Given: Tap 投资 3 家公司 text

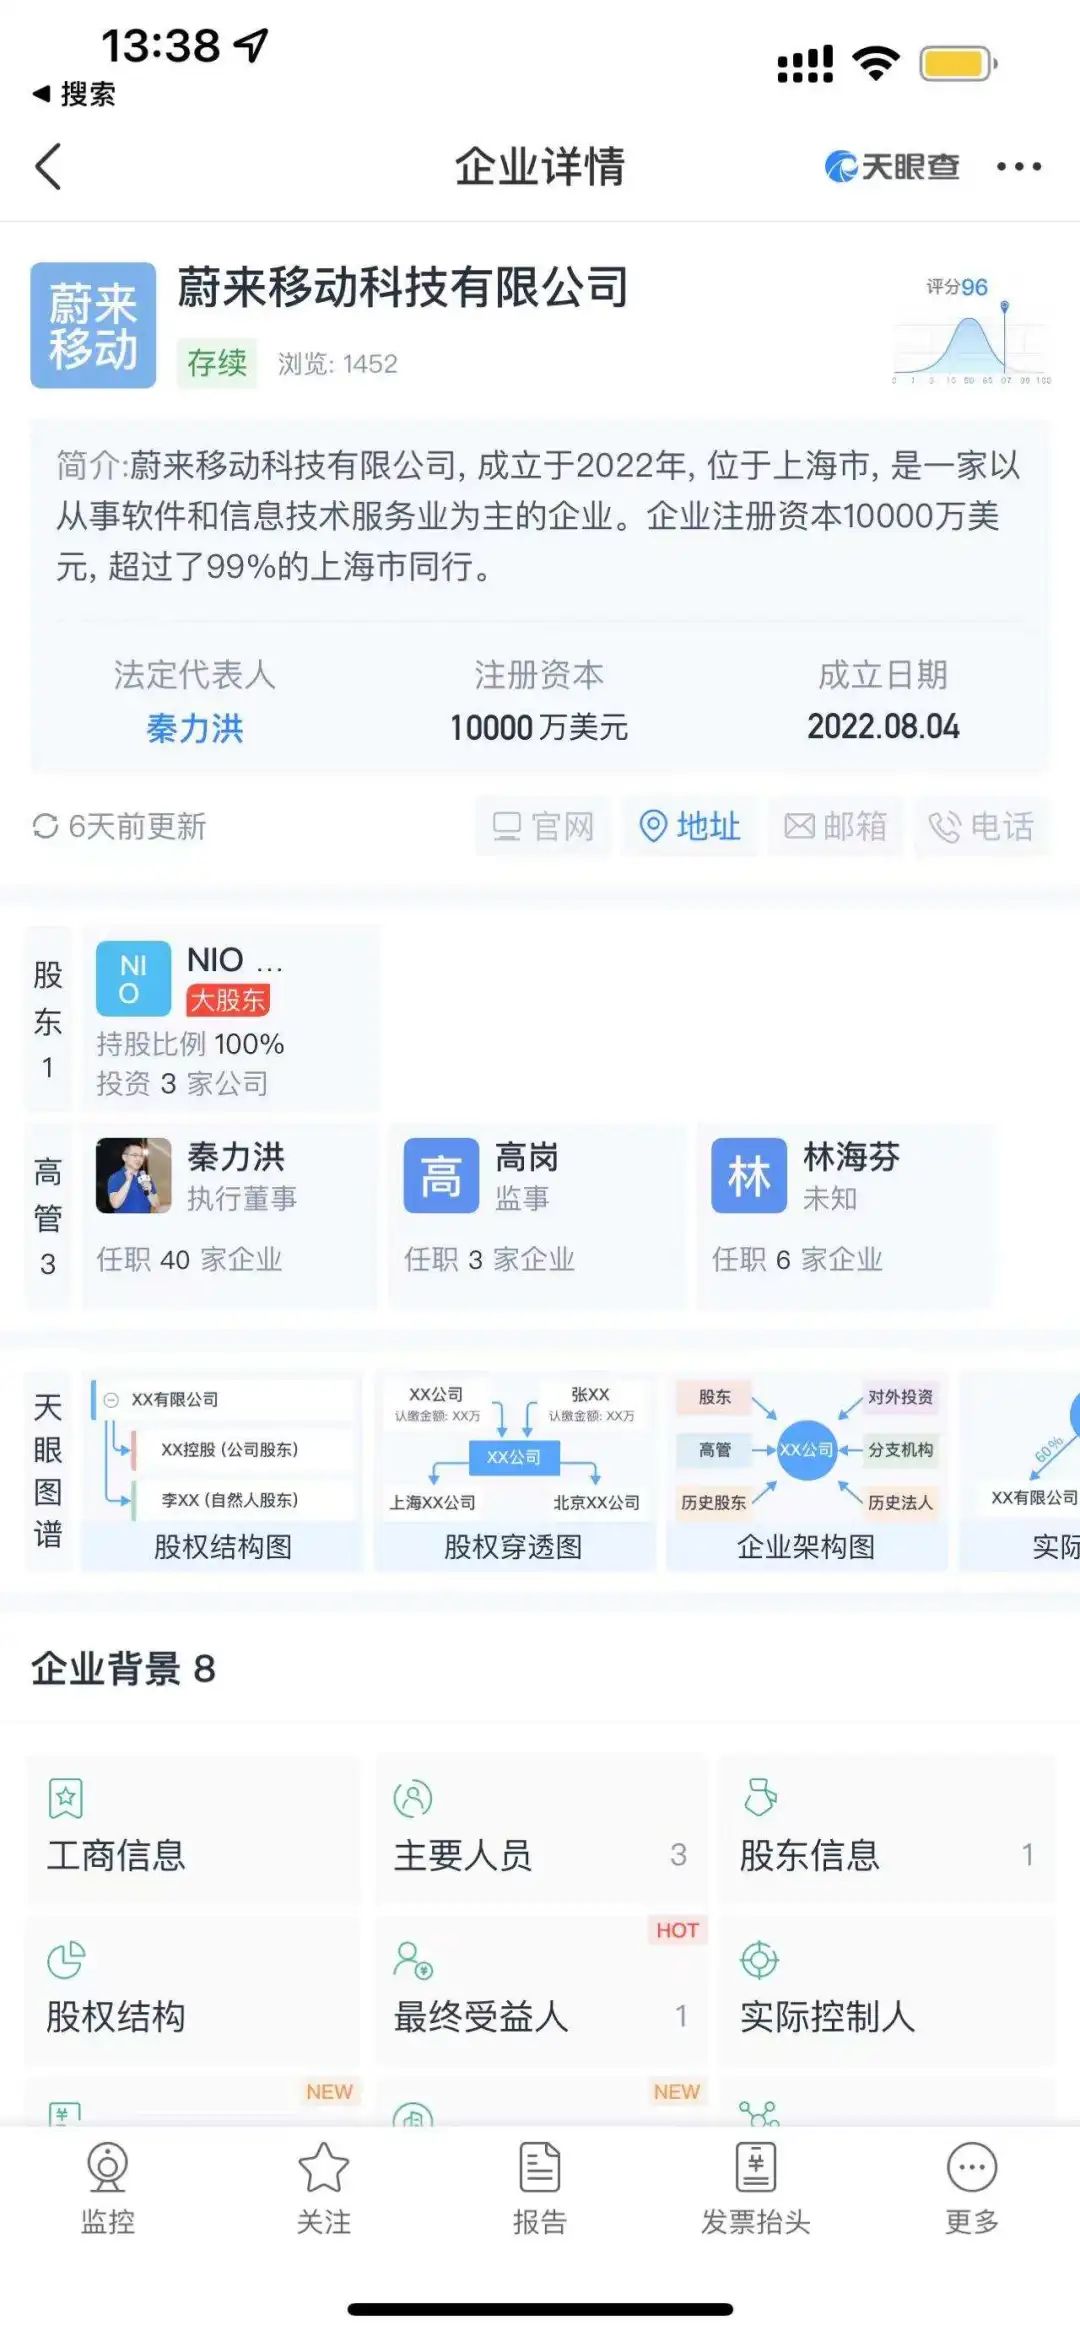Looking at the screenshot, I should (x=182, y=1083).
